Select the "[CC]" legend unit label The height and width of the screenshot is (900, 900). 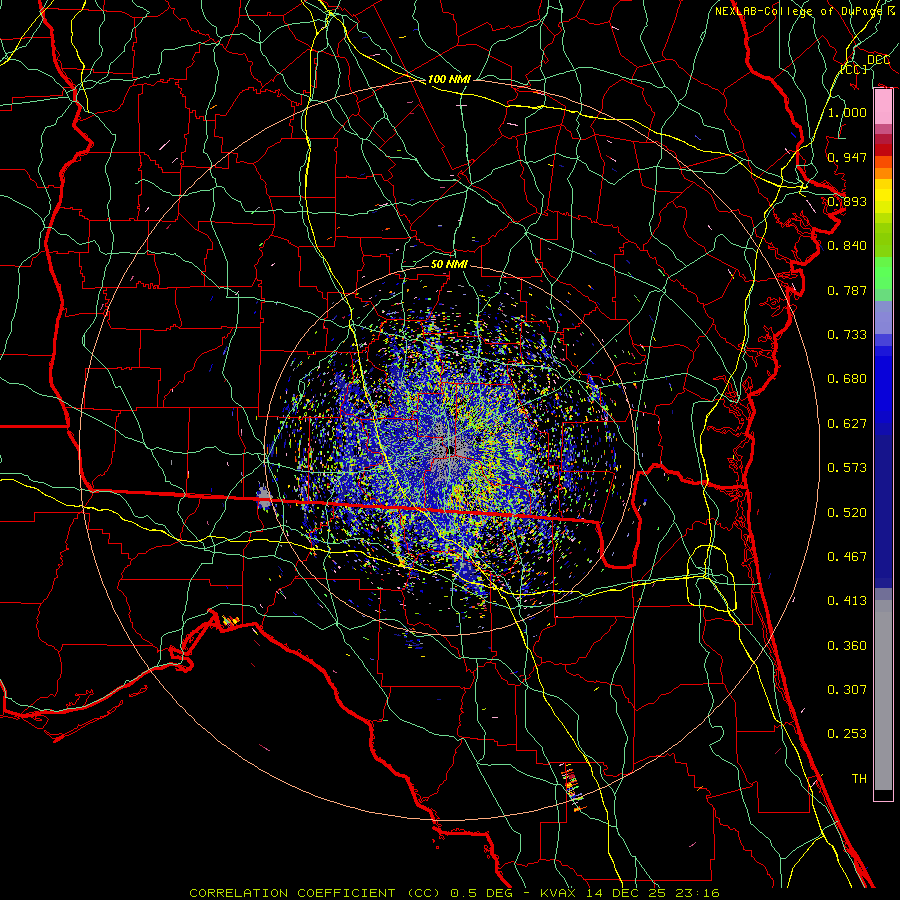coord(854,69)
